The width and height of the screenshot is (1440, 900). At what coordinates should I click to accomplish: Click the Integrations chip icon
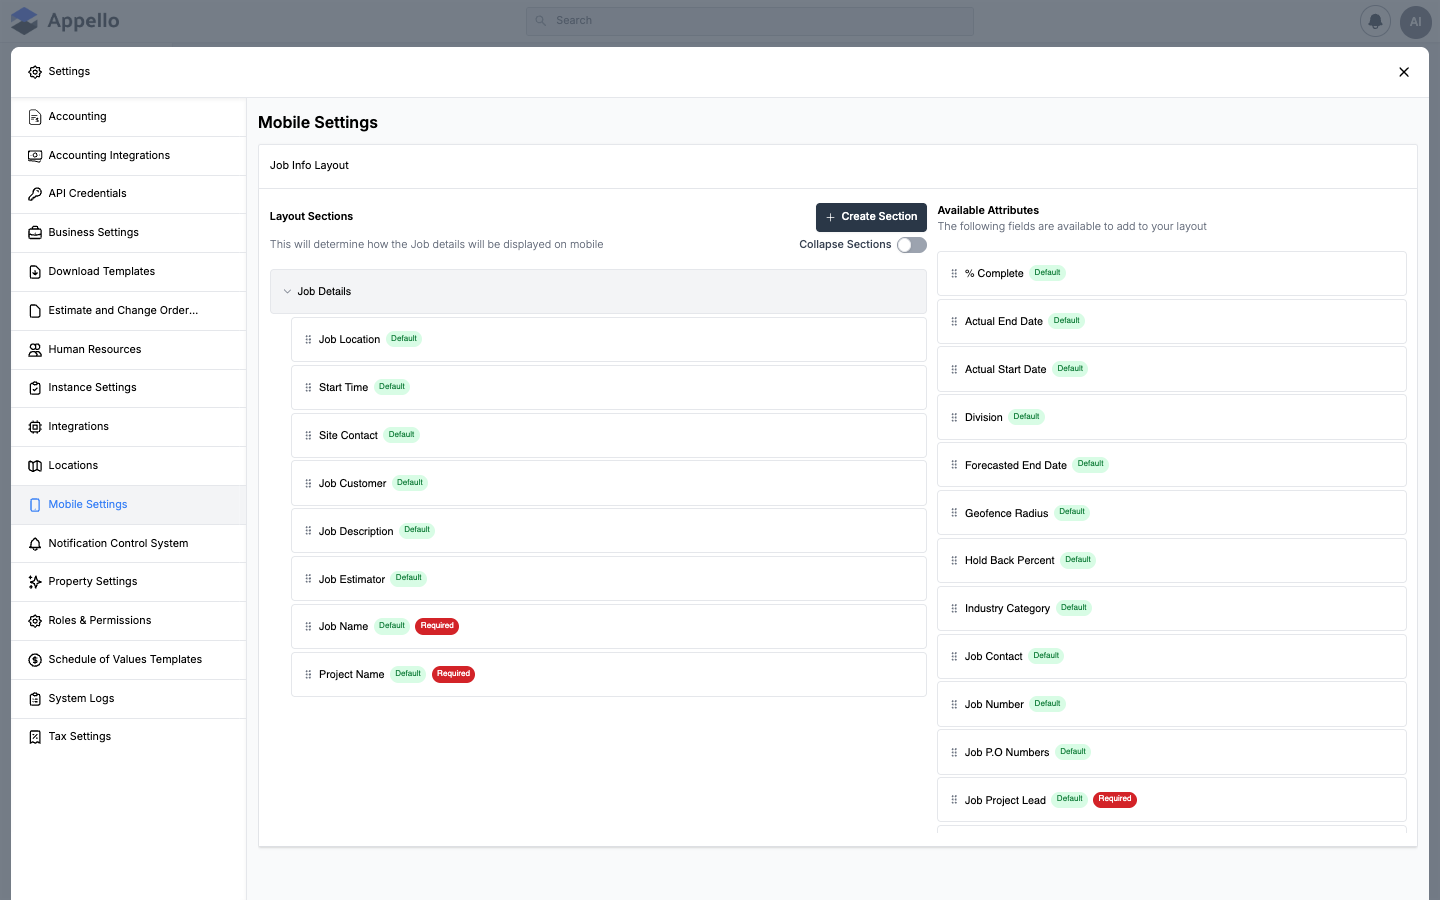point(35,427)
